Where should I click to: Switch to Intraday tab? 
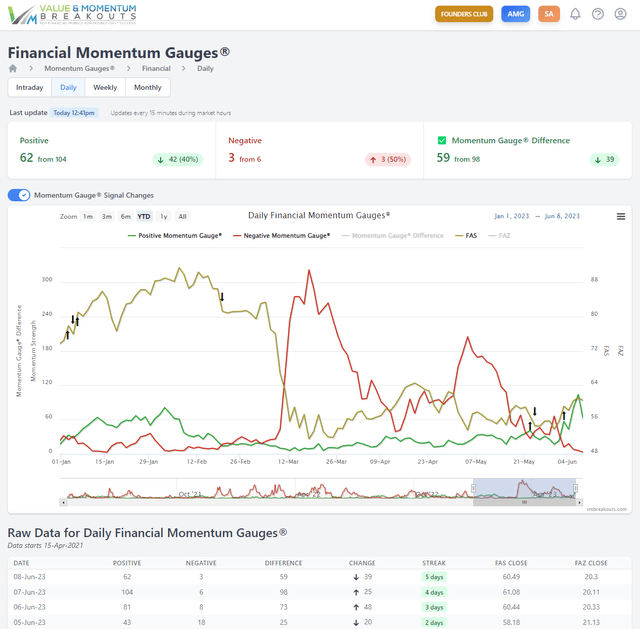click(29, 87)
